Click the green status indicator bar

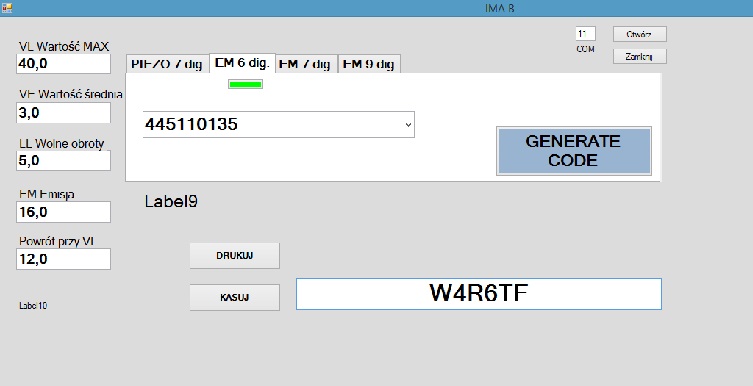[245, 85]
